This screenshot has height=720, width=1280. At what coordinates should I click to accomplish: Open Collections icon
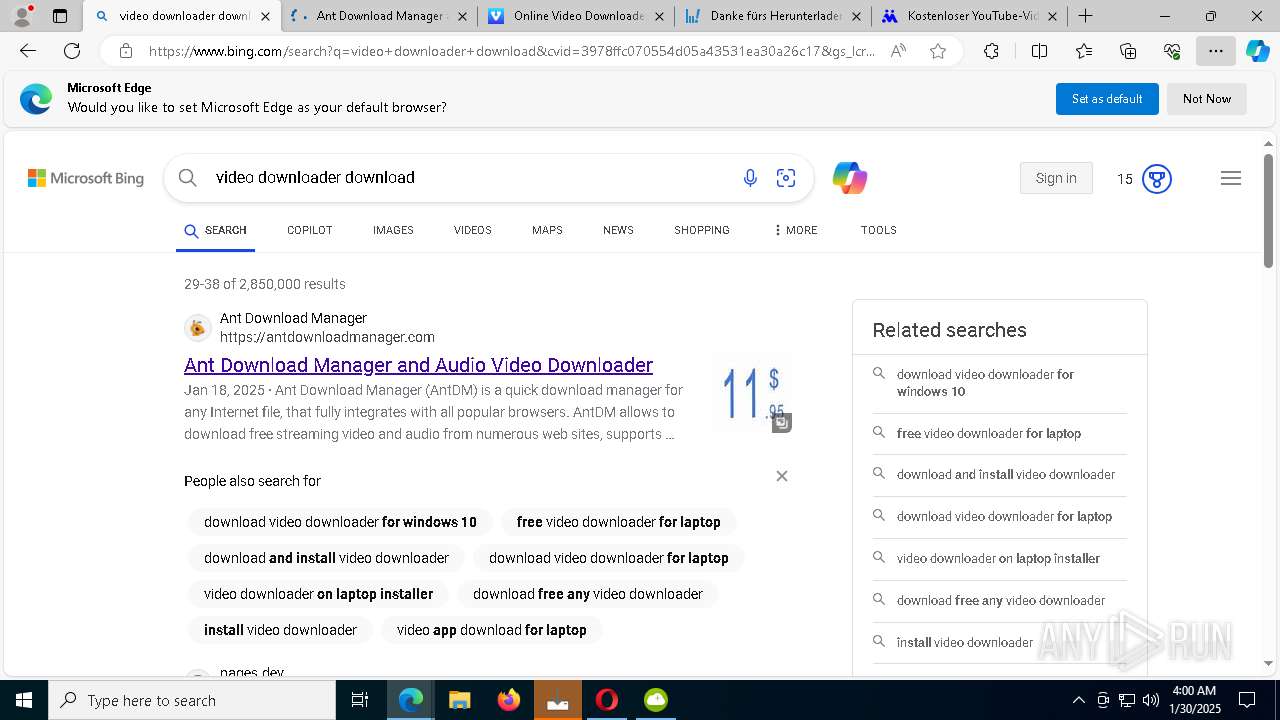[1128, 51]
